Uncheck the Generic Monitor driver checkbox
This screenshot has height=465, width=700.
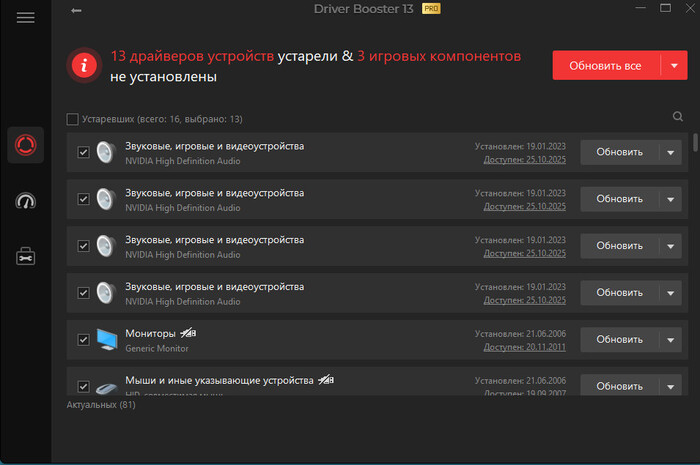[84, 340]
